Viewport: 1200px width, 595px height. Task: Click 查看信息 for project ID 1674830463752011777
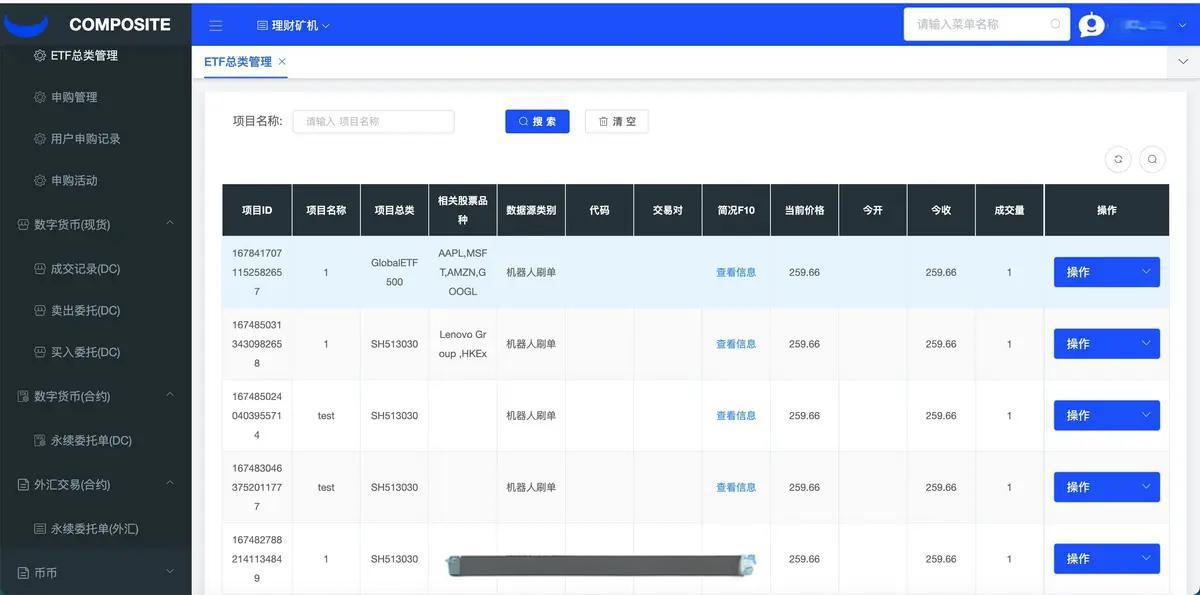736,488
